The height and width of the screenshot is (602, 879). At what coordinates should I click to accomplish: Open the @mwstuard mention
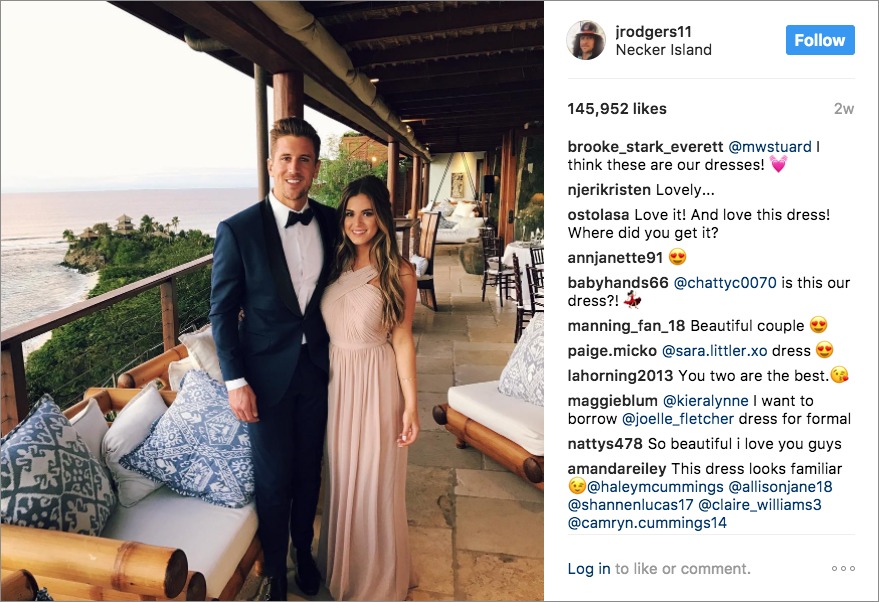[x=770, y=147]
